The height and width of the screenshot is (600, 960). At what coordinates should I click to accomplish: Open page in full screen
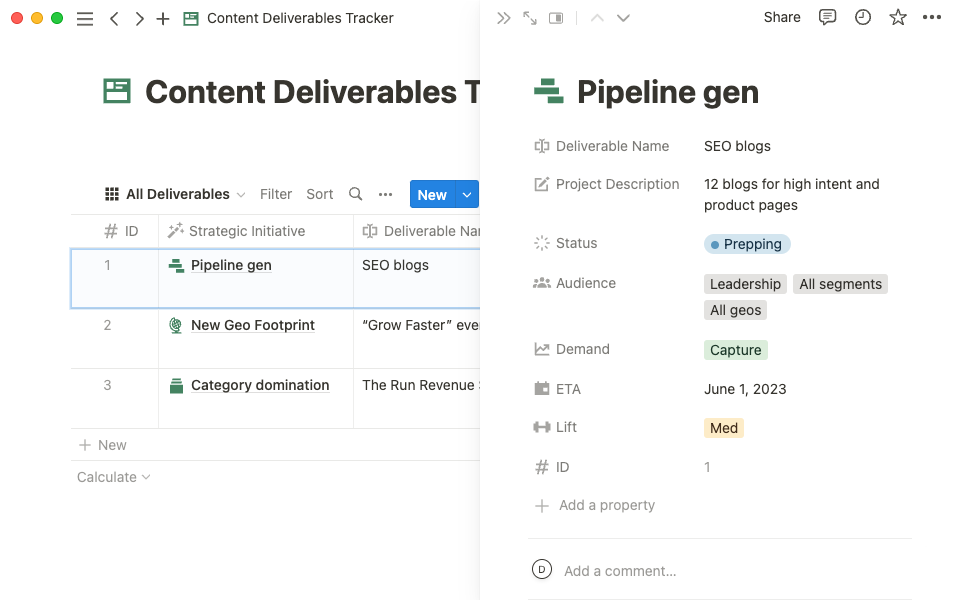[x=530, y=18]
